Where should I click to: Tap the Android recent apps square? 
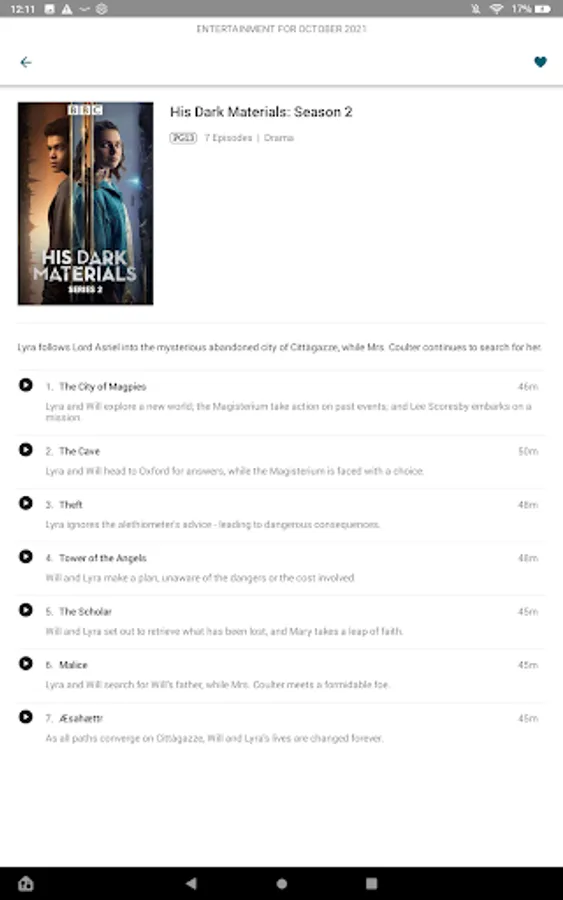[372, 883]
